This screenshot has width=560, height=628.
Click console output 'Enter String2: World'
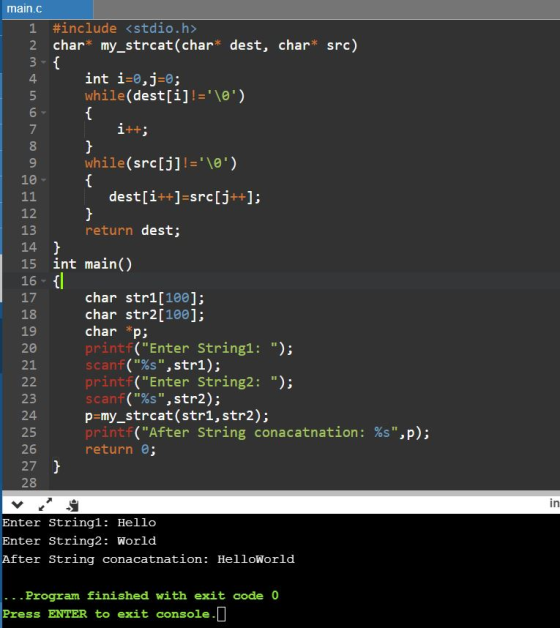(x=79, y=541)
